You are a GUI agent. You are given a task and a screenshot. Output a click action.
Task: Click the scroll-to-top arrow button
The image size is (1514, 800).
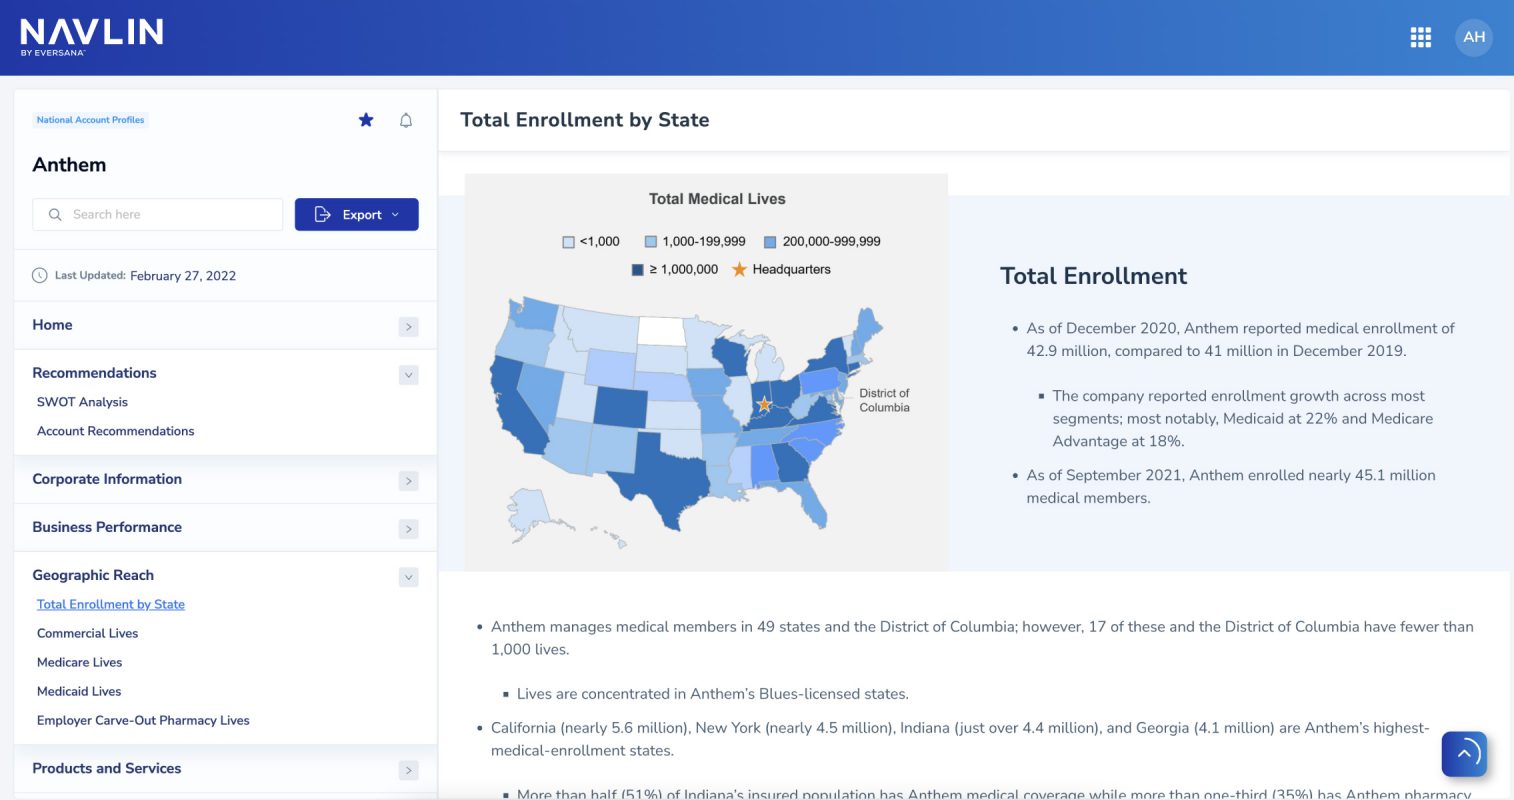pyautogui.click(x=1464, y=754)
